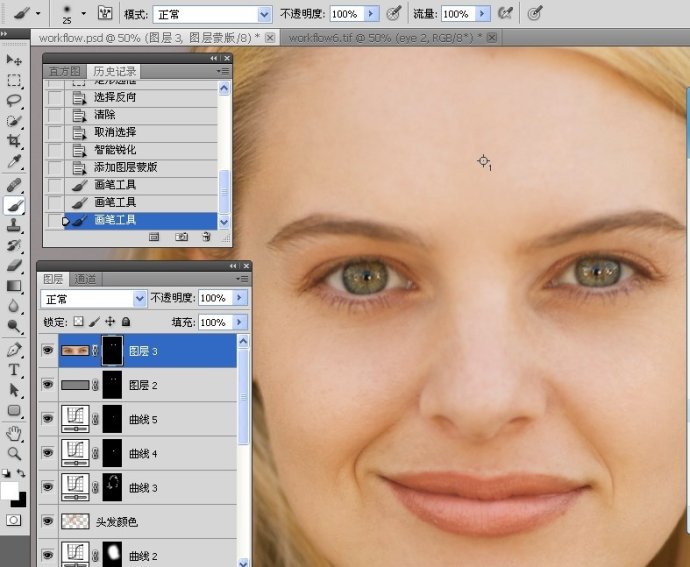The width and height of the screenshot is (690, 567).
Task: Toggle visibility of 曲线 4 layer
Action: (48, 453)
